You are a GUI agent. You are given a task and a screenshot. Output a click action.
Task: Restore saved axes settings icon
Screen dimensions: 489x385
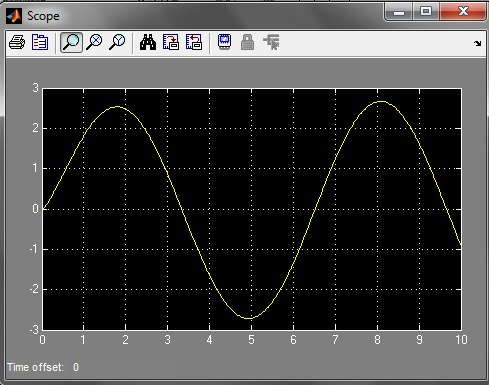[194, 42]
